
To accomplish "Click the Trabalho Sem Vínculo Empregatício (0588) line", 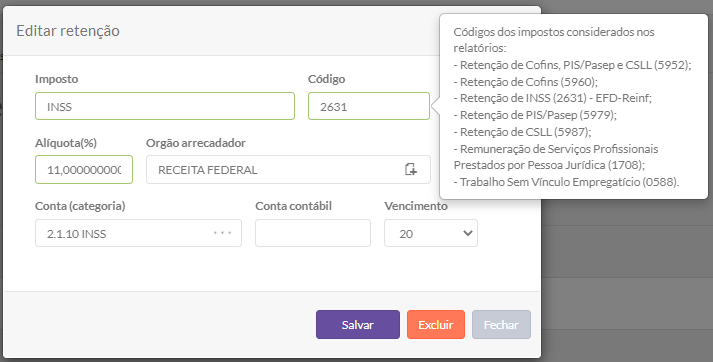I will pyautogui.click(x=566, y=182).
